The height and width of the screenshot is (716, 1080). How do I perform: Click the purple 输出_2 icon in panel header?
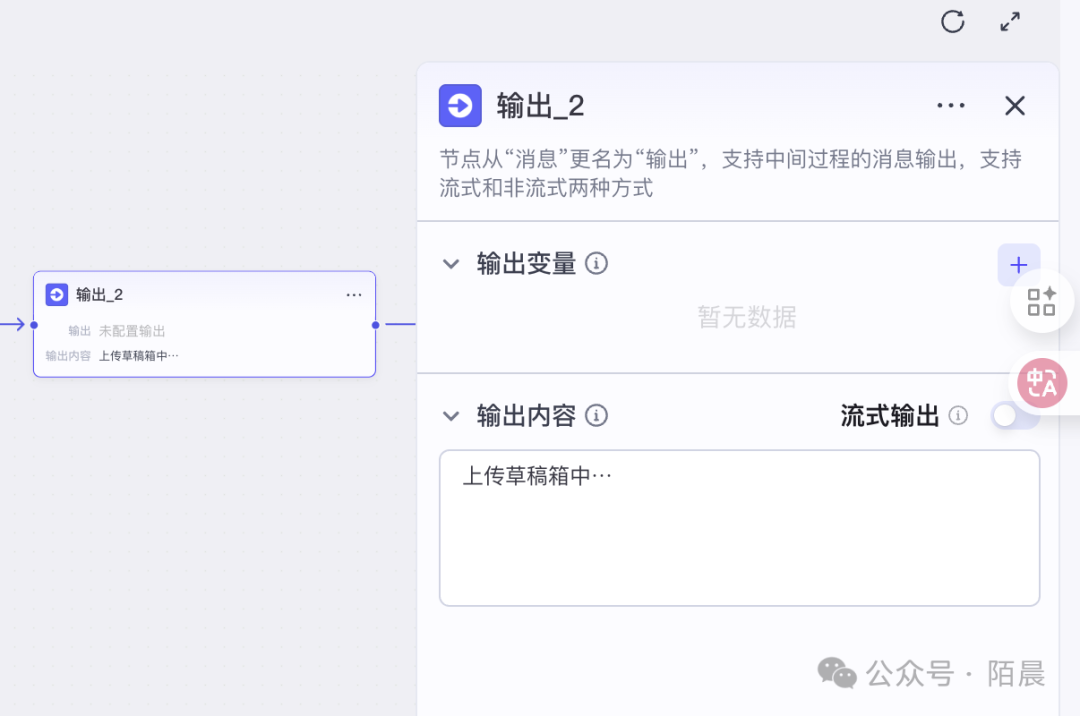pyautogui.click(x=460, y=106)
